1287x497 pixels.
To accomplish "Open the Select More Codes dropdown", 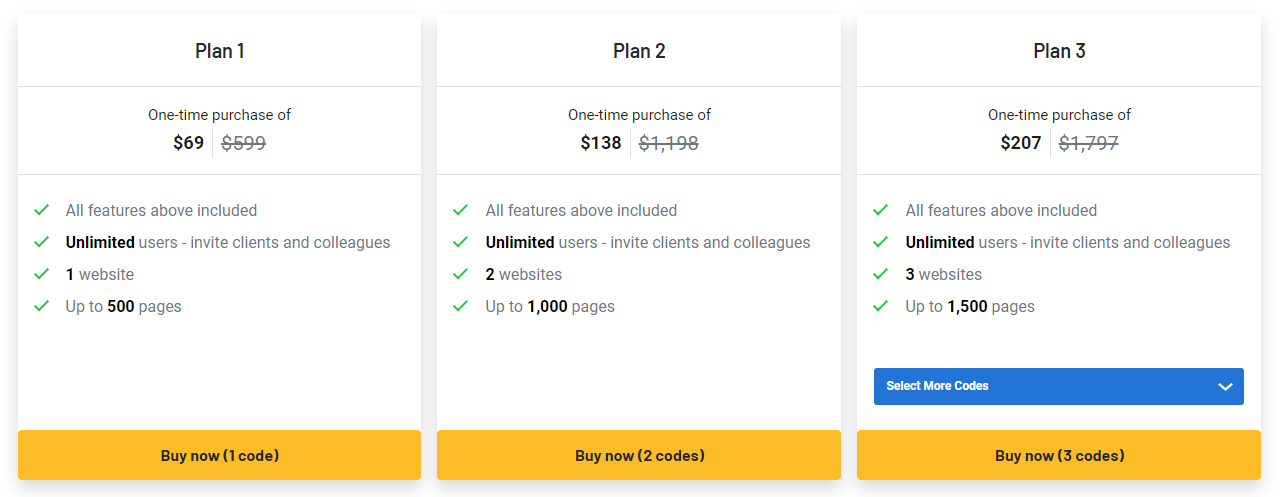I will (x=1058, y=386).
